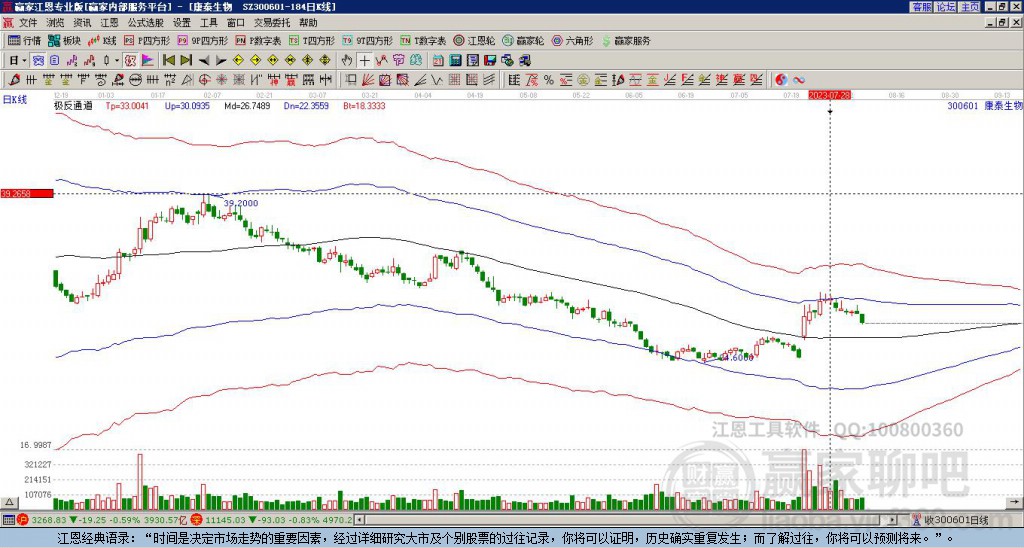The width and height of the screenshot is (1024, 548).
Task: Click the triangle ruler icon
Action: [x=187, y=80]
